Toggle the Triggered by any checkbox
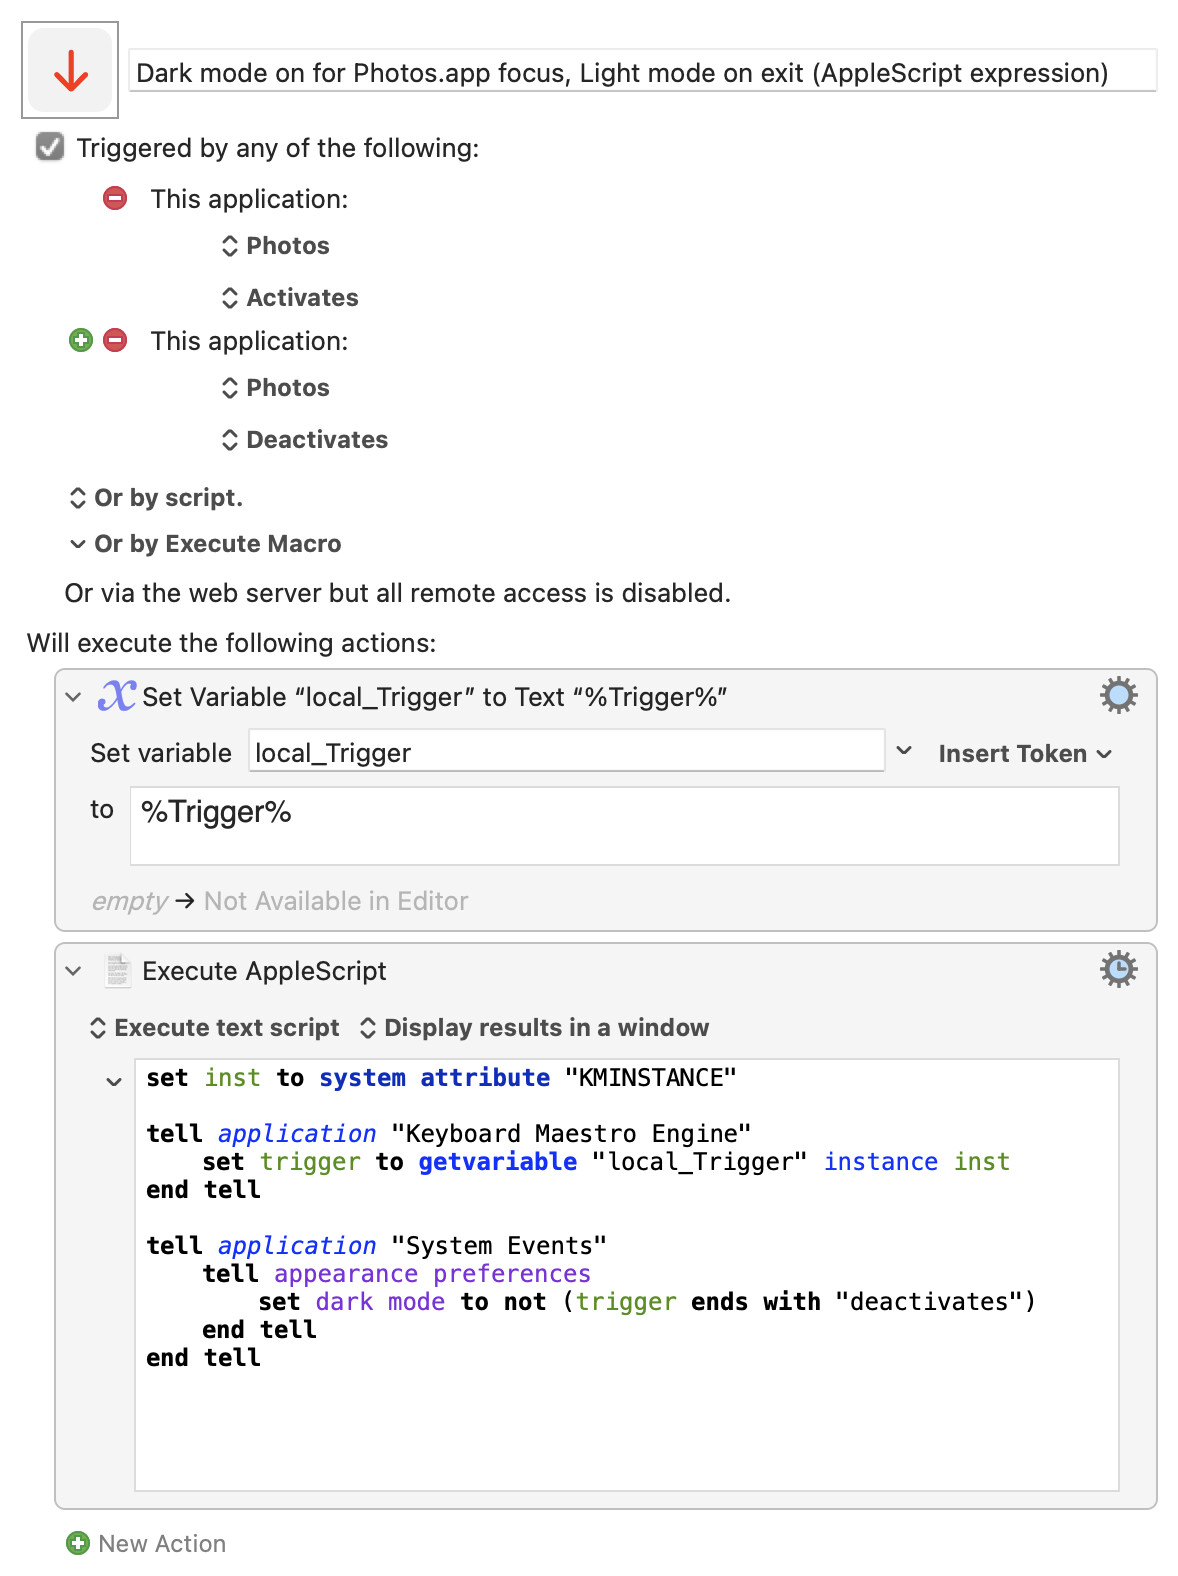1178x1576 pixels. pyautogui.click(x=50, y=147)
